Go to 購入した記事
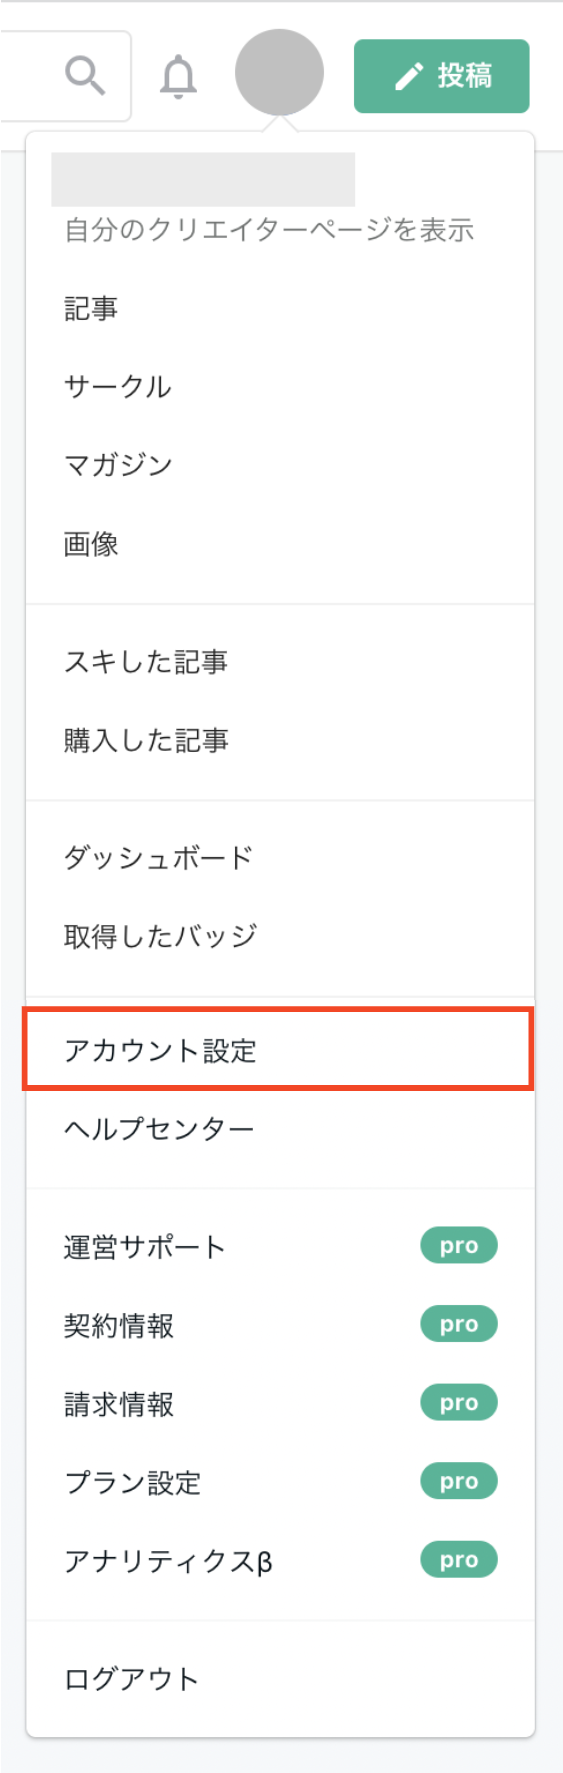The height and width of the screenshot is (1773, 563). (280, 740)
